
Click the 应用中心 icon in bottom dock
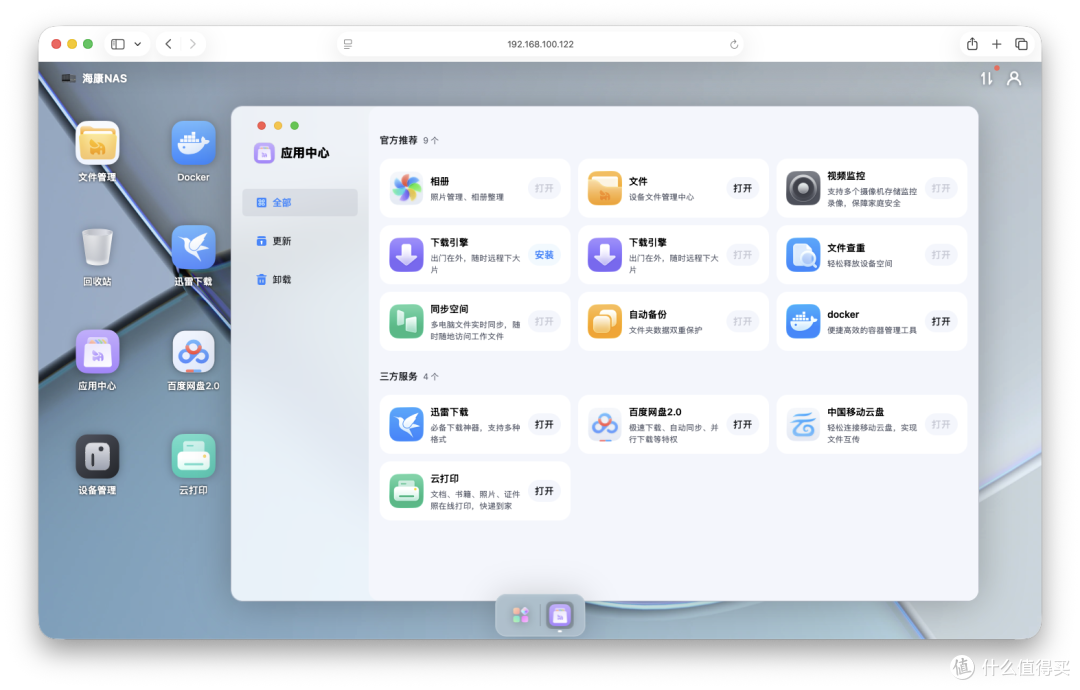click(x=560, y=615)
